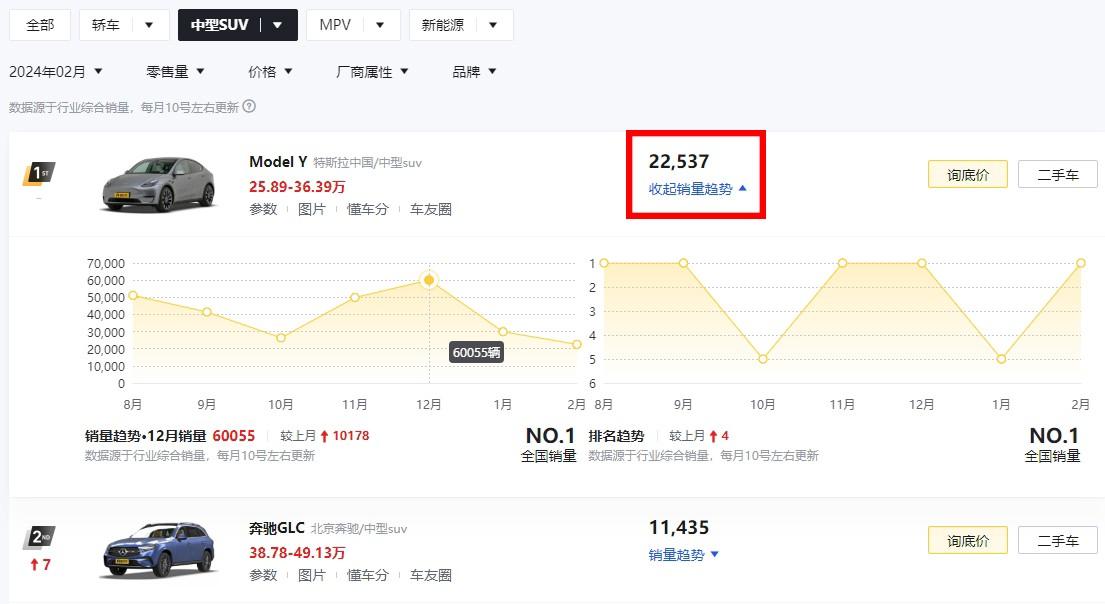Collapse the 收起销量趋势 link

click(697, 188)
